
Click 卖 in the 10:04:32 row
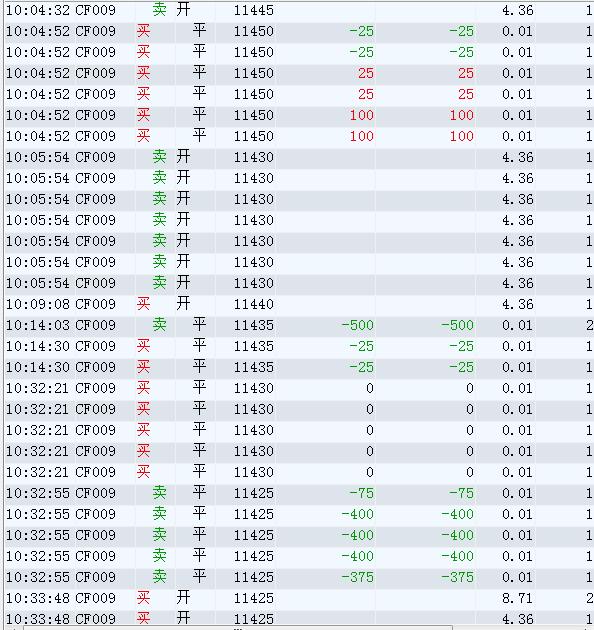159,10
